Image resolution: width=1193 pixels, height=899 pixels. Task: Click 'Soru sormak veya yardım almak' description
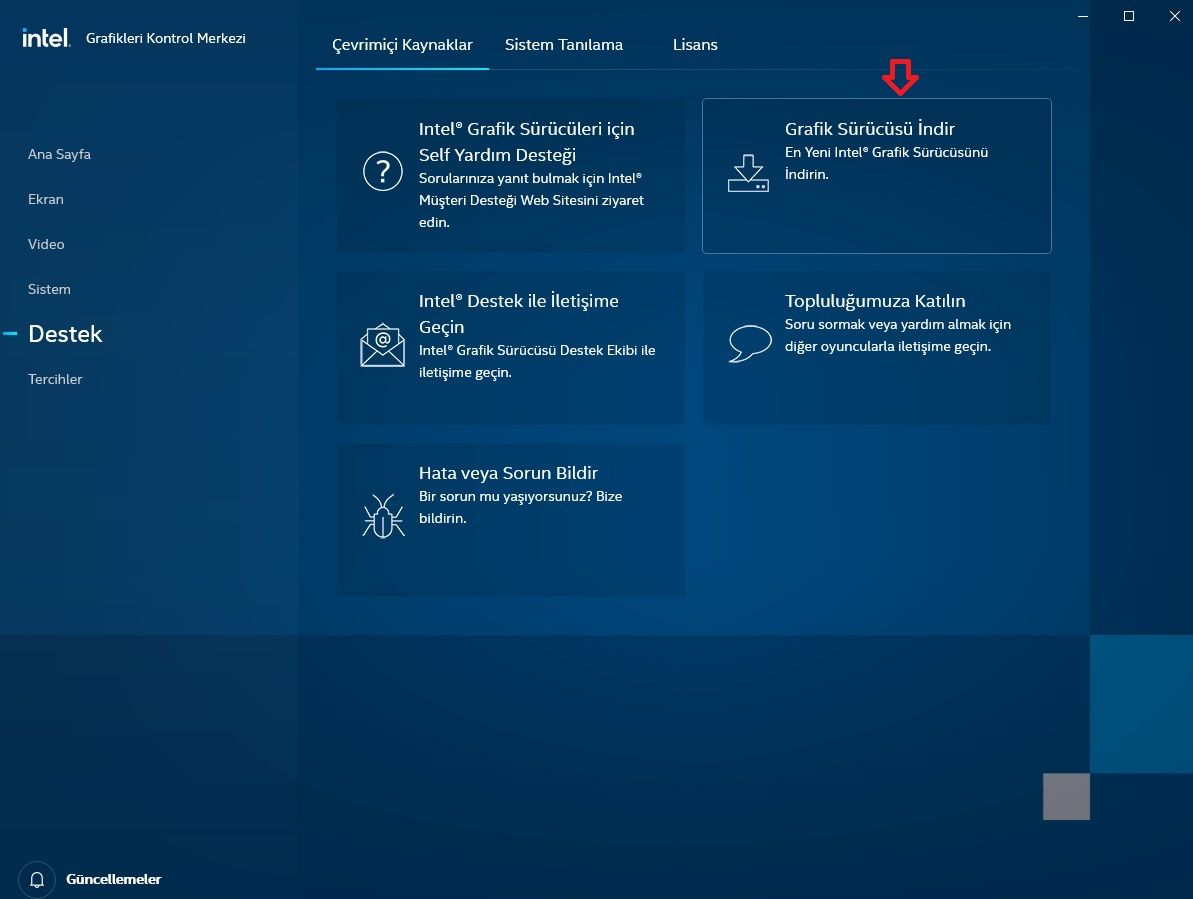coord(898,335)
